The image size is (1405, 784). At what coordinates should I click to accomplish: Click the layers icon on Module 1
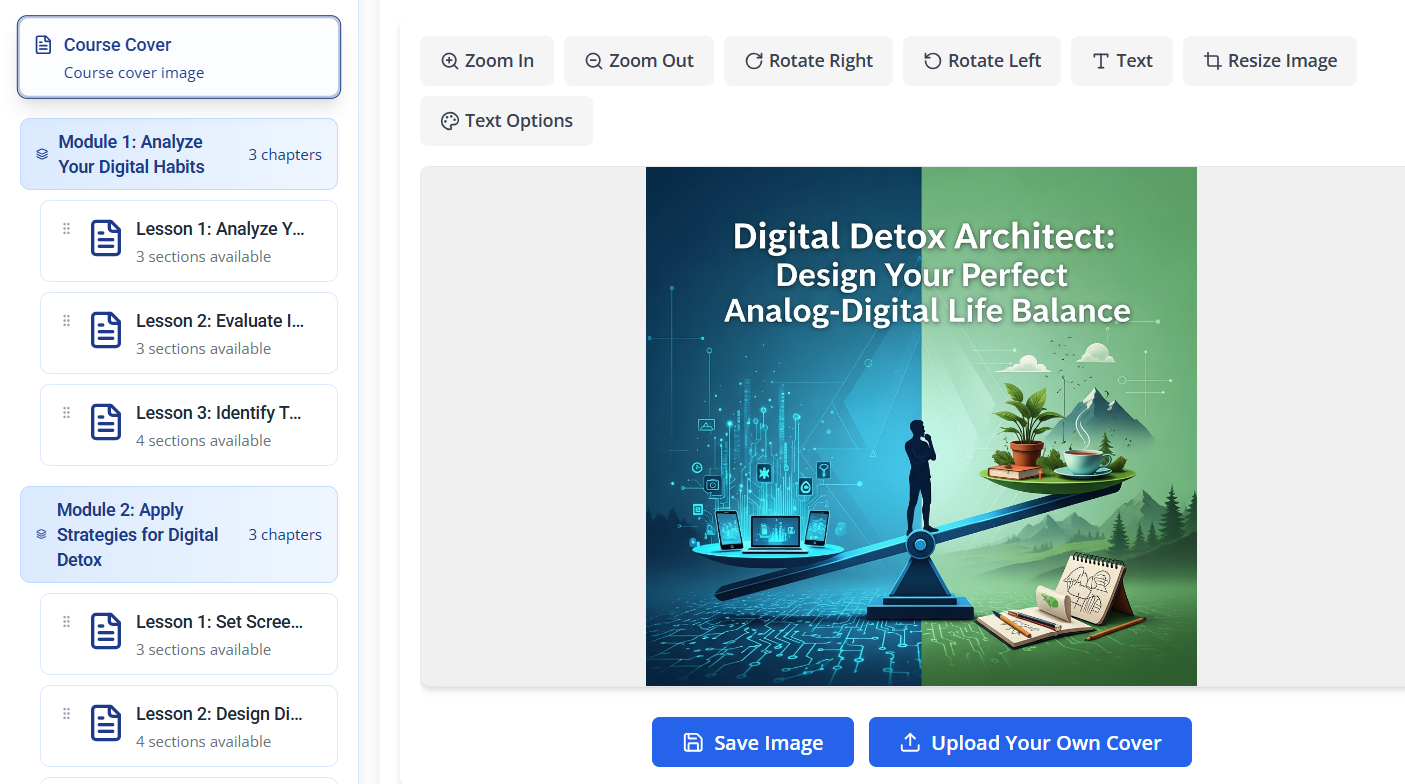(41, 154)
